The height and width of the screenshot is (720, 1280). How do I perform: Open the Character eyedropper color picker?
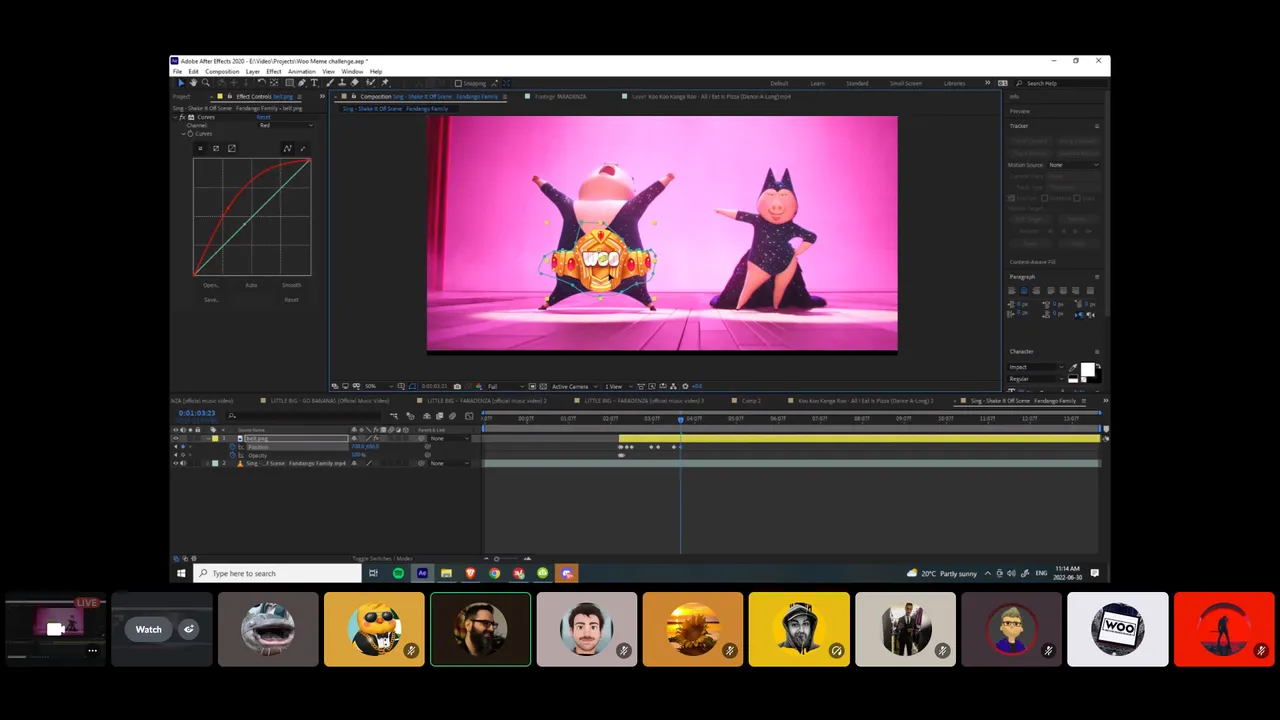tap(1073, 367)
